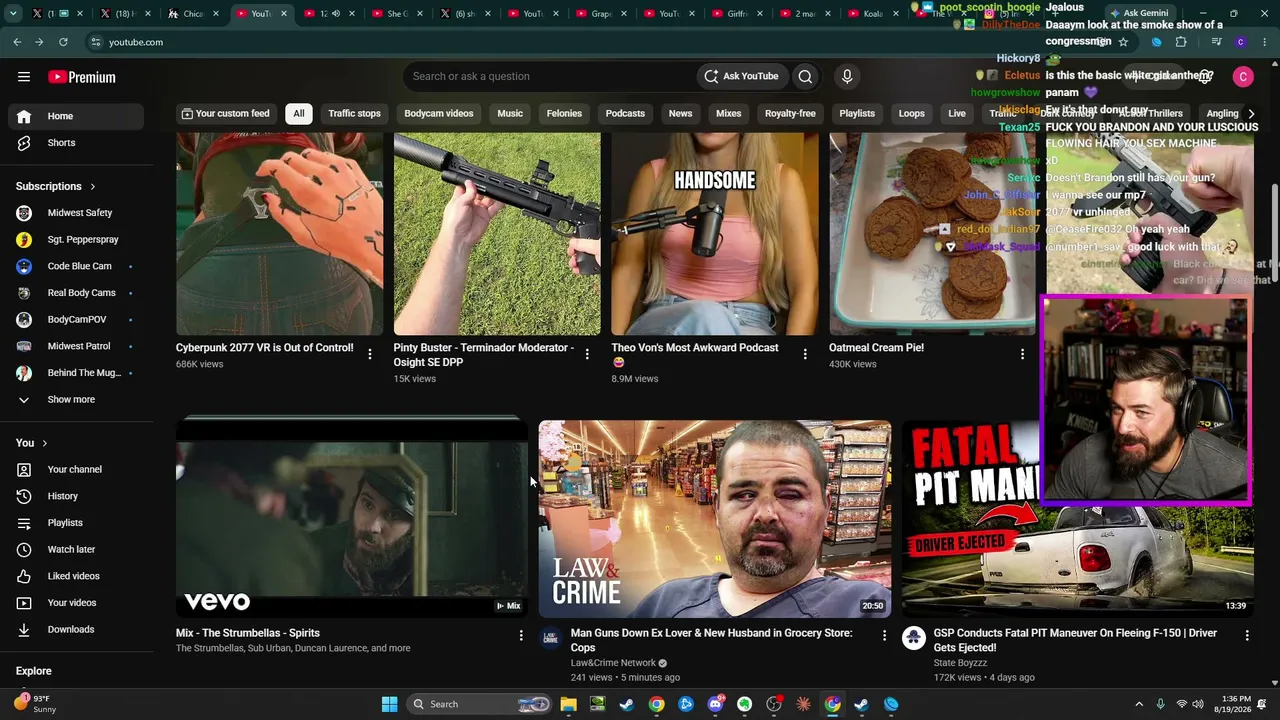Toggle the Bodycam videos filter chip
1280x720 pixels.
[x=439, y=113]
